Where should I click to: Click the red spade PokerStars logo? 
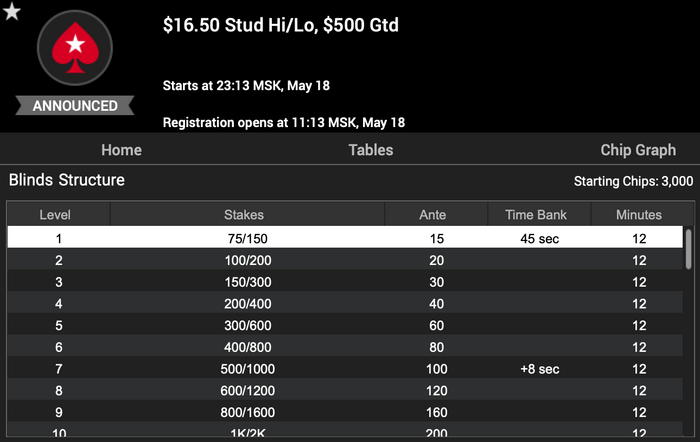coord(75,48)
